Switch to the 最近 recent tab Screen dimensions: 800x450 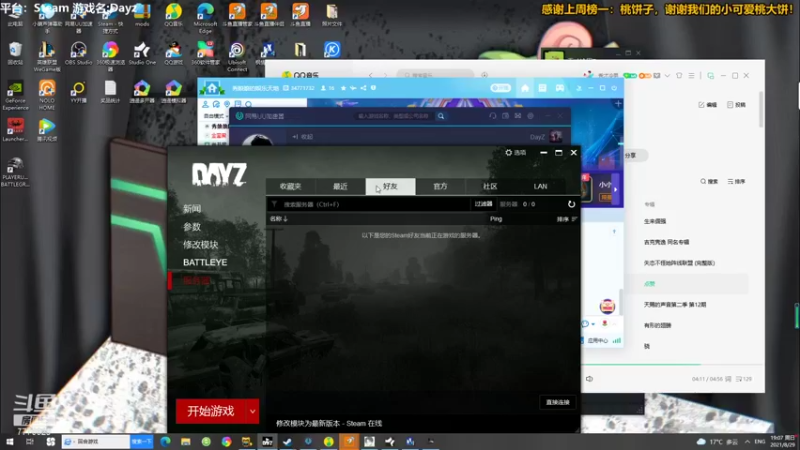point(340,187)
